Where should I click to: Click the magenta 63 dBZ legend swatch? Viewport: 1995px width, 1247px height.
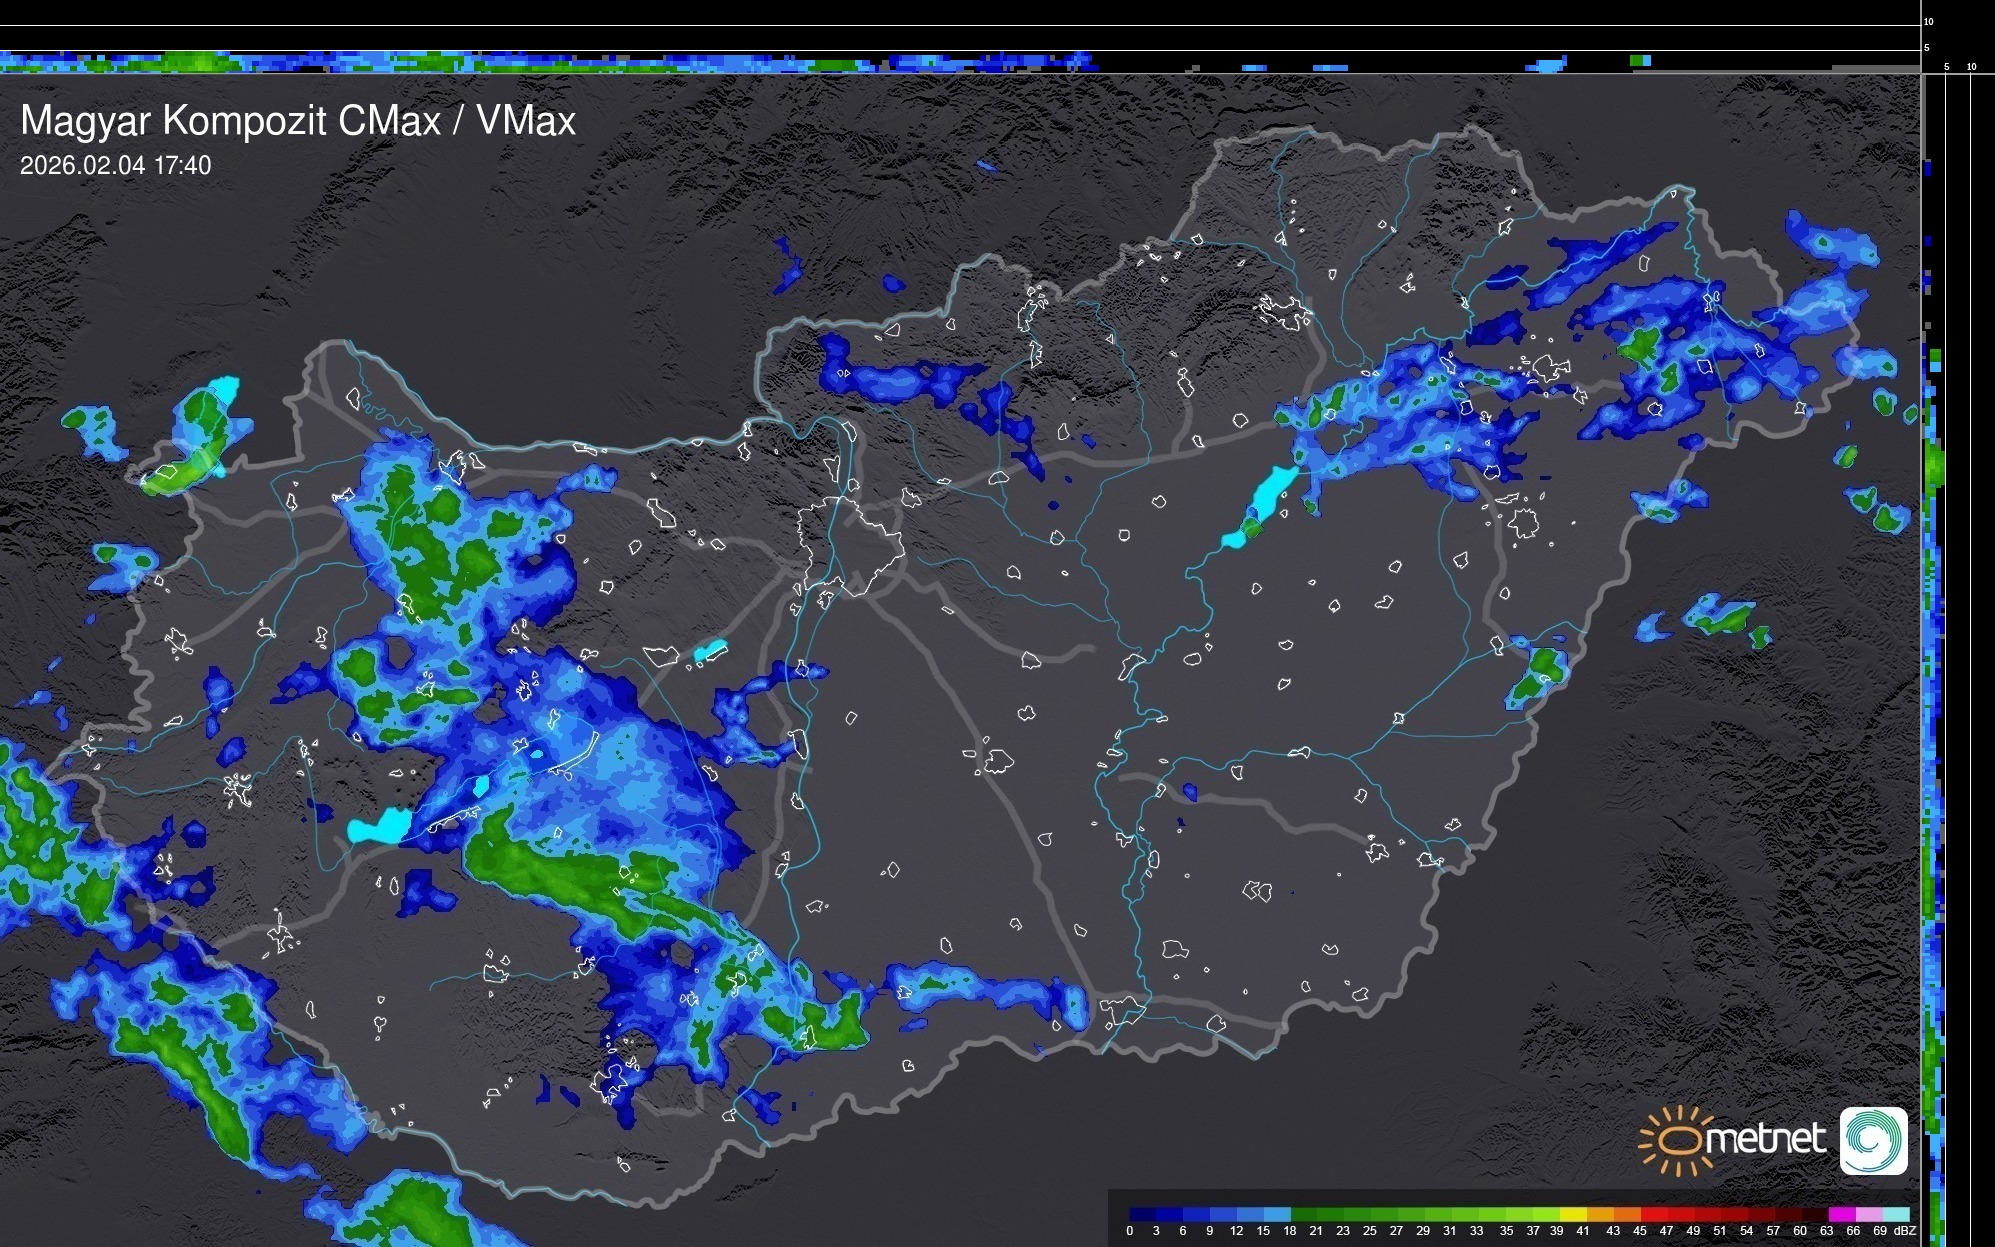point(1840,1214)
